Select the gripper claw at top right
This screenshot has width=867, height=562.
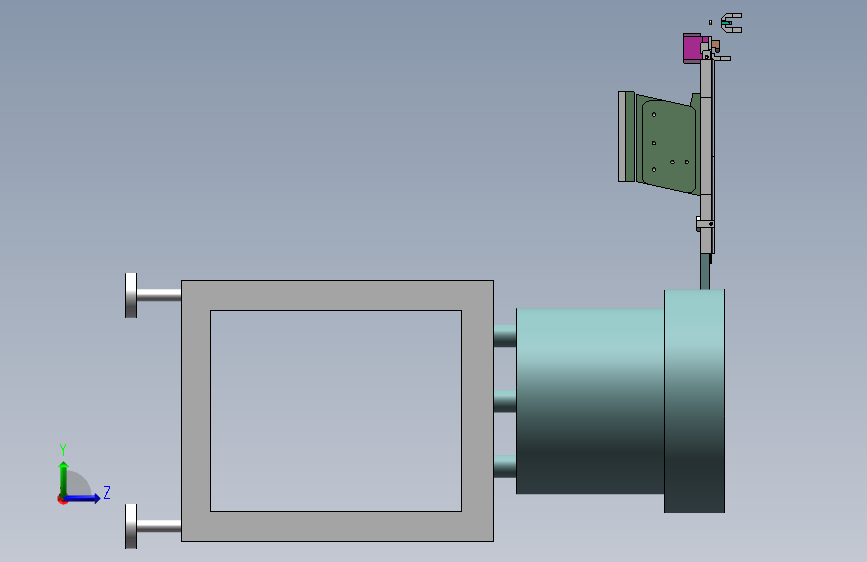coord(732,23)
